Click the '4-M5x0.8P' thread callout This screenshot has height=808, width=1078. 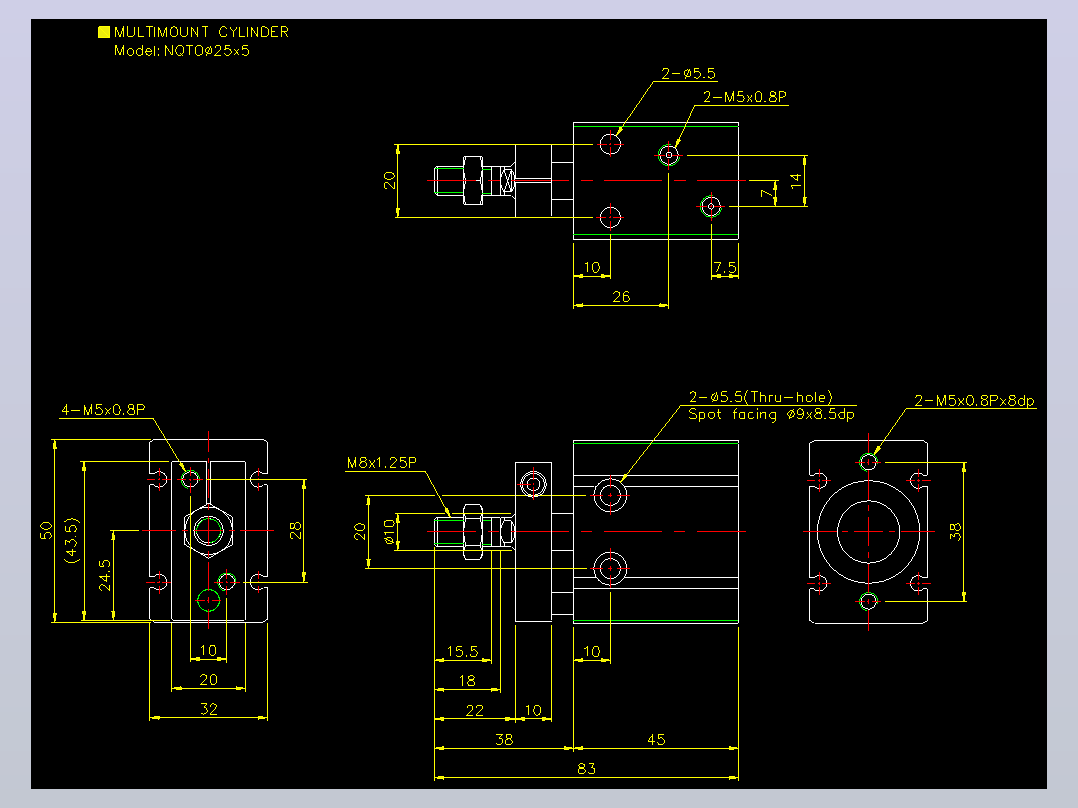(x=103, y=410)
